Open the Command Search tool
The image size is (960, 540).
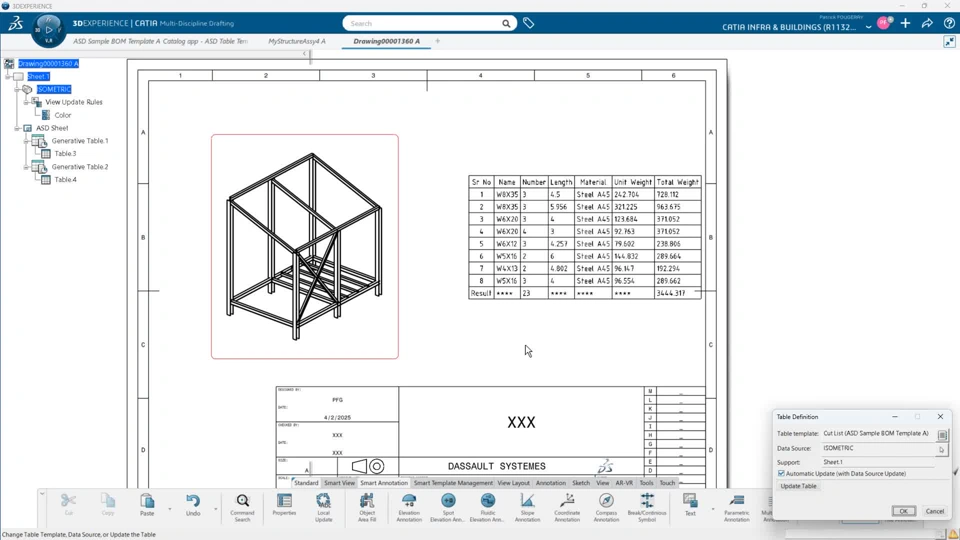[242, 508]
